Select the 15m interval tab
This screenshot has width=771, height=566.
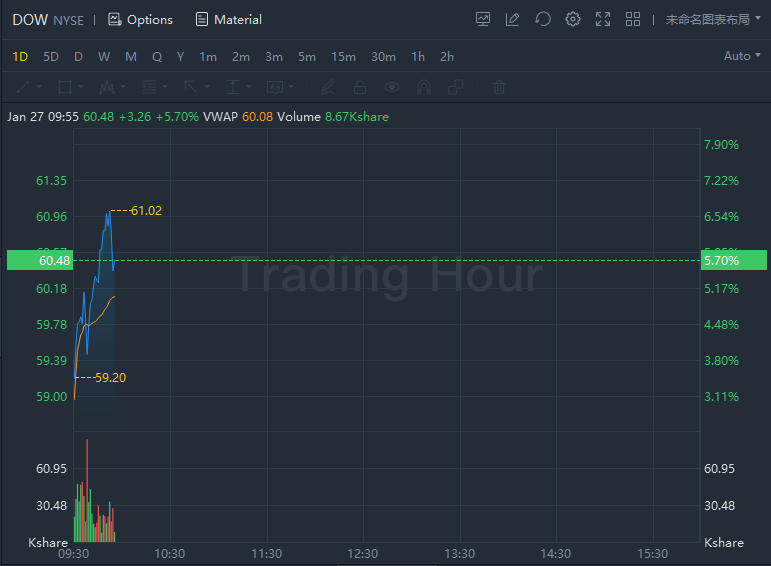343,57
